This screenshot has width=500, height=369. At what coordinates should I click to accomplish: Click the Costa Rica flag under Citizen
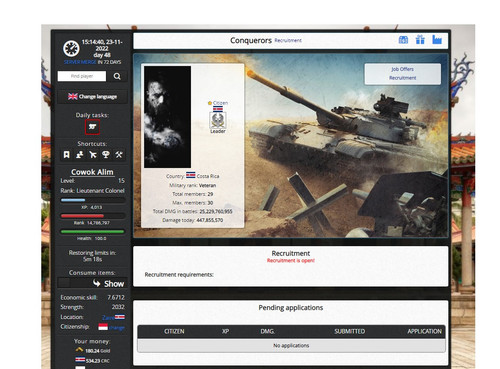click(x=218, y=109)
